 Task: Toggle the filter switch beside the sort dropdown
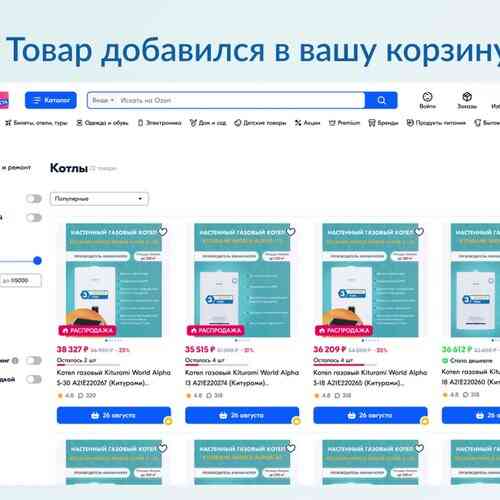(x=34, y=199)
